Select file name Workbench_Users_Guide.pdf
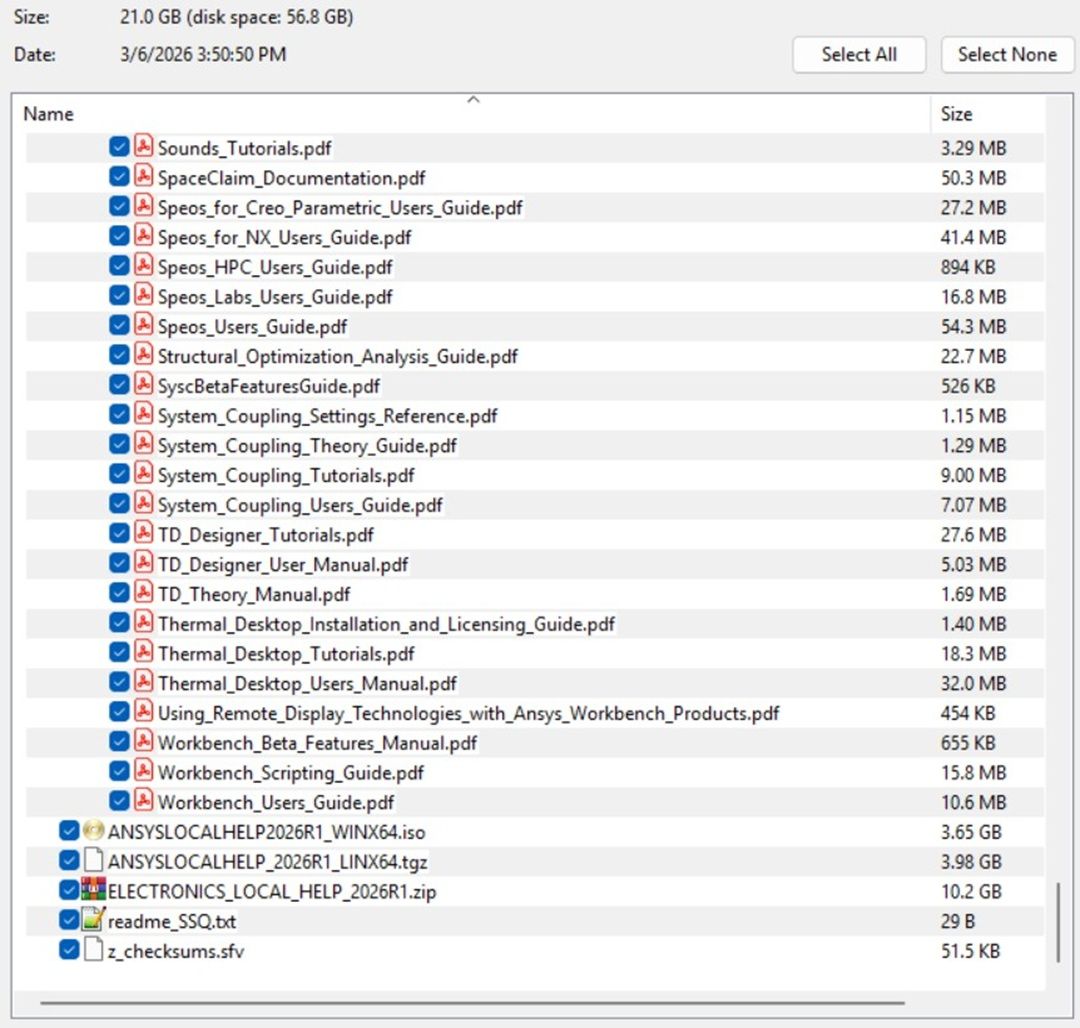Viewport: 1080px width, 1028px height. point(276,802)
